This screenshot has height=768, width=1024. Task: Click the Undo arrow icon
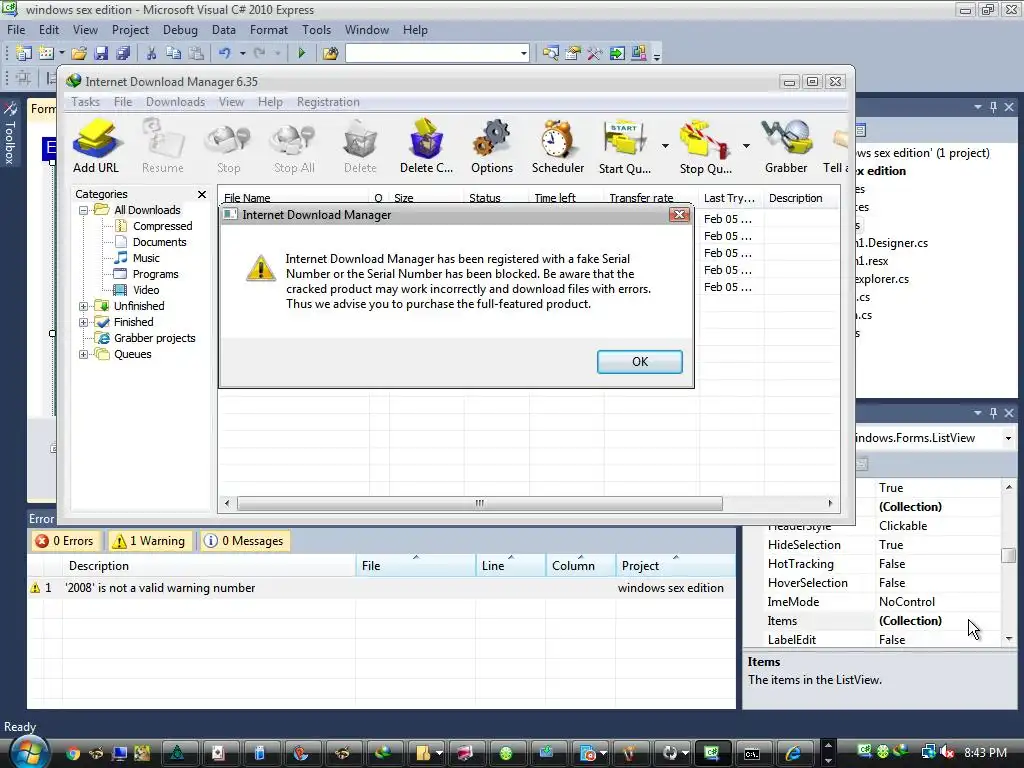click(225, 54)
